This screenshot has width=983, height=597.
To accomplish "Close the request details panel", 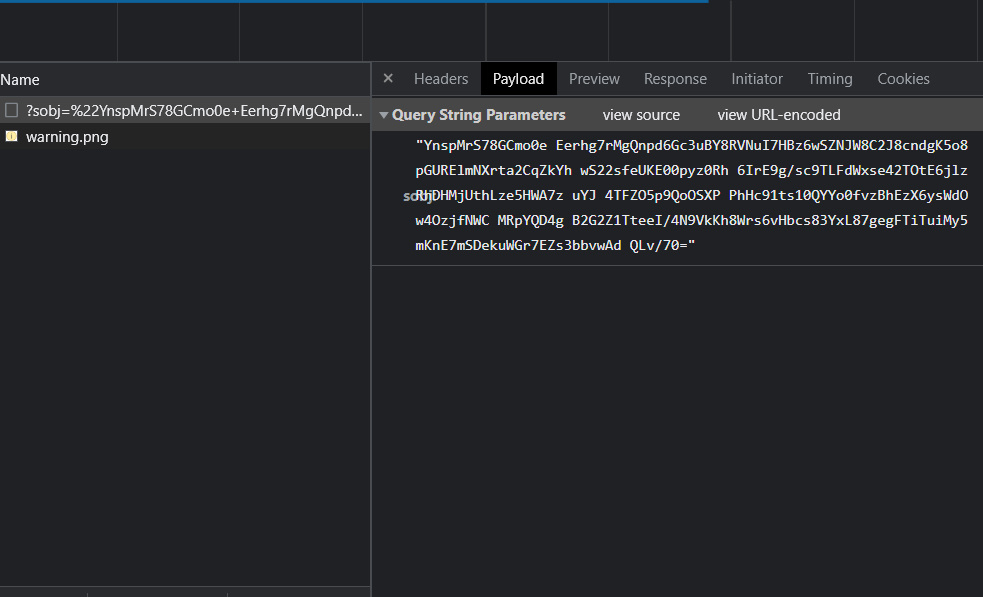I will pos(388,78).
